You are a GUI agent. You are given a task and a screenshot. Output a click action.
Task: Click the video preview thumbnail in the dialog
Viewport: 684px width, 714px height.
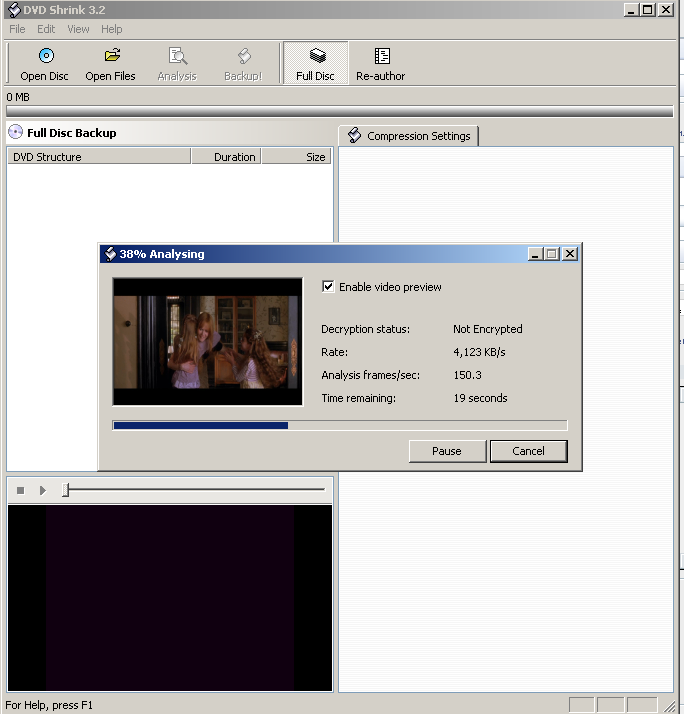208,342
